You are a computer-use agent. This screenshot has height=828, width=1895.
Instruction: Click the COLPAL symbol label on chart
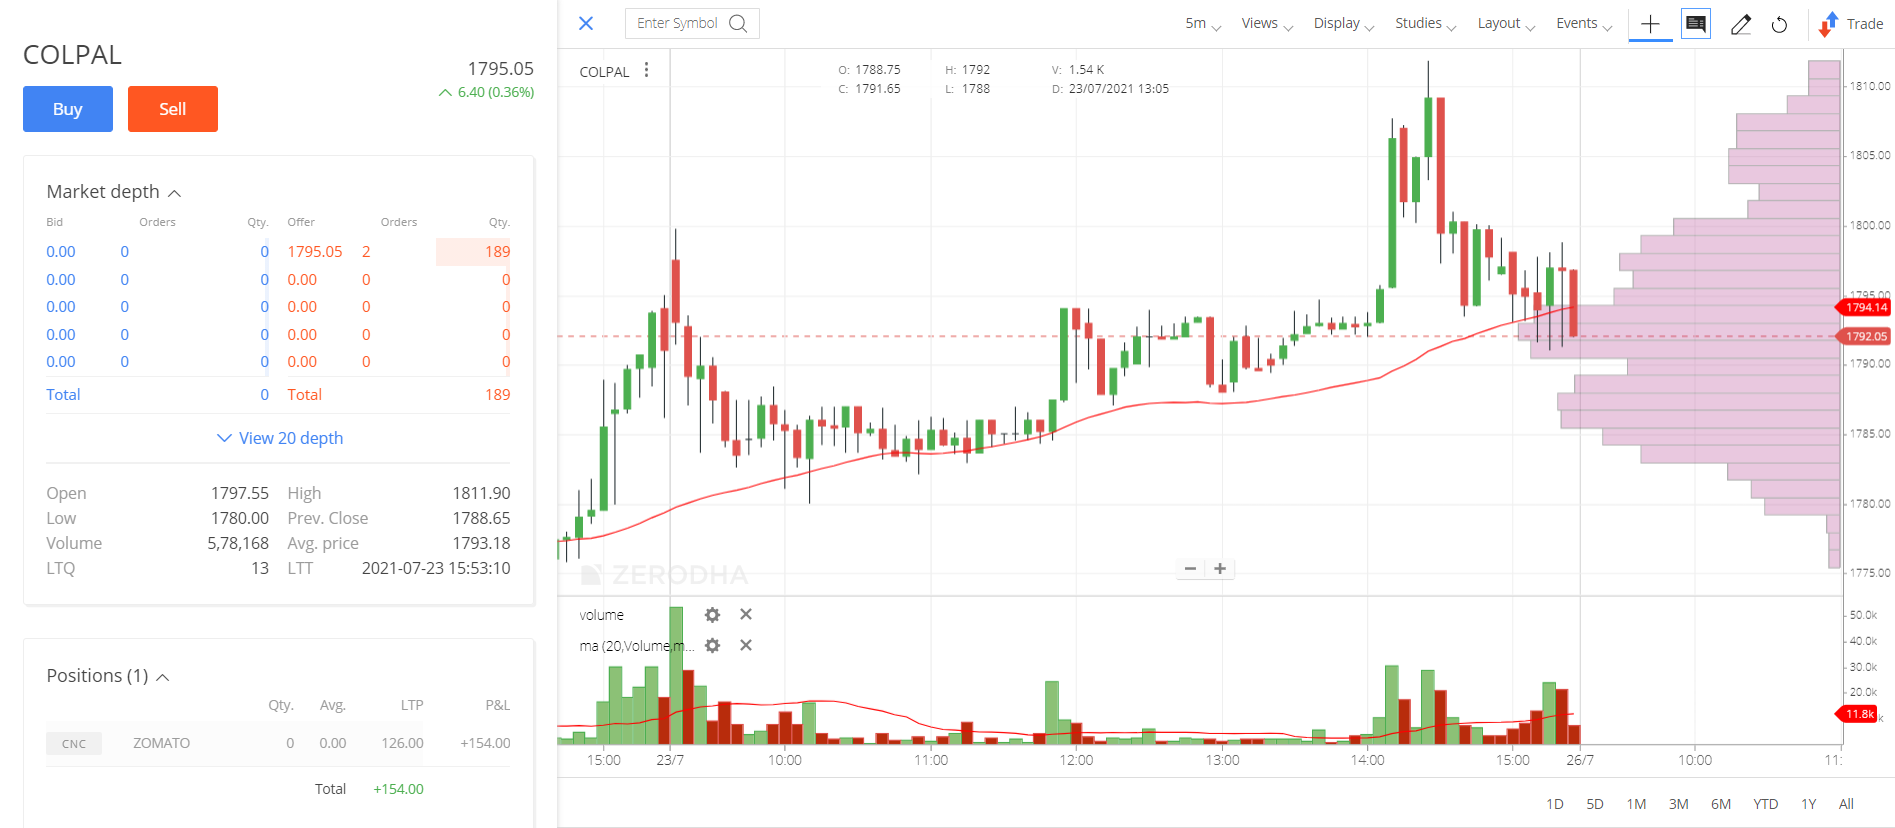click(x=604, y=72)
